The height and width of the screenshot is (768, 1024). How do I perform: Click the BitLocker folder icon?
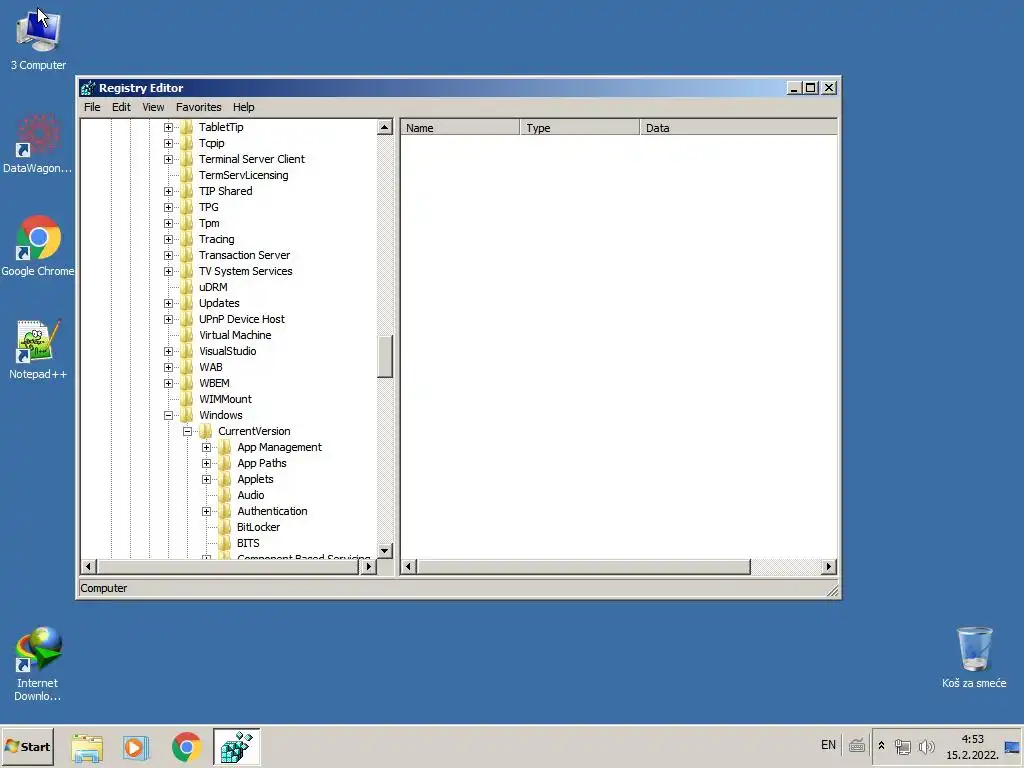pyautogui.click(x=225, y=527)
